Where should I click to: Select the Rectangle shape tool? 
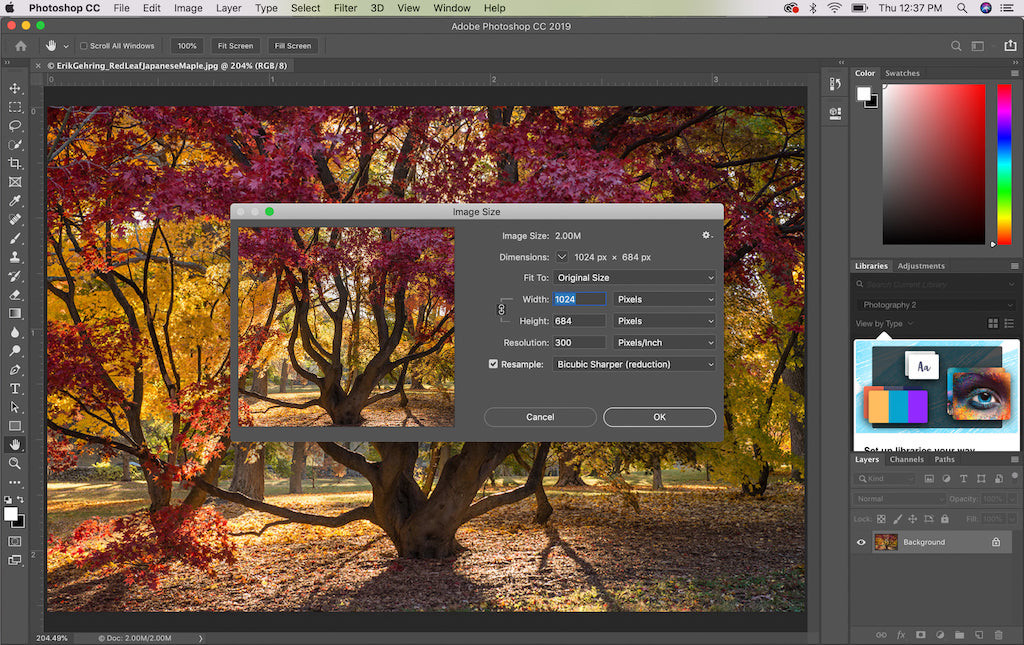pyautogui.click(x=15, y=426)
